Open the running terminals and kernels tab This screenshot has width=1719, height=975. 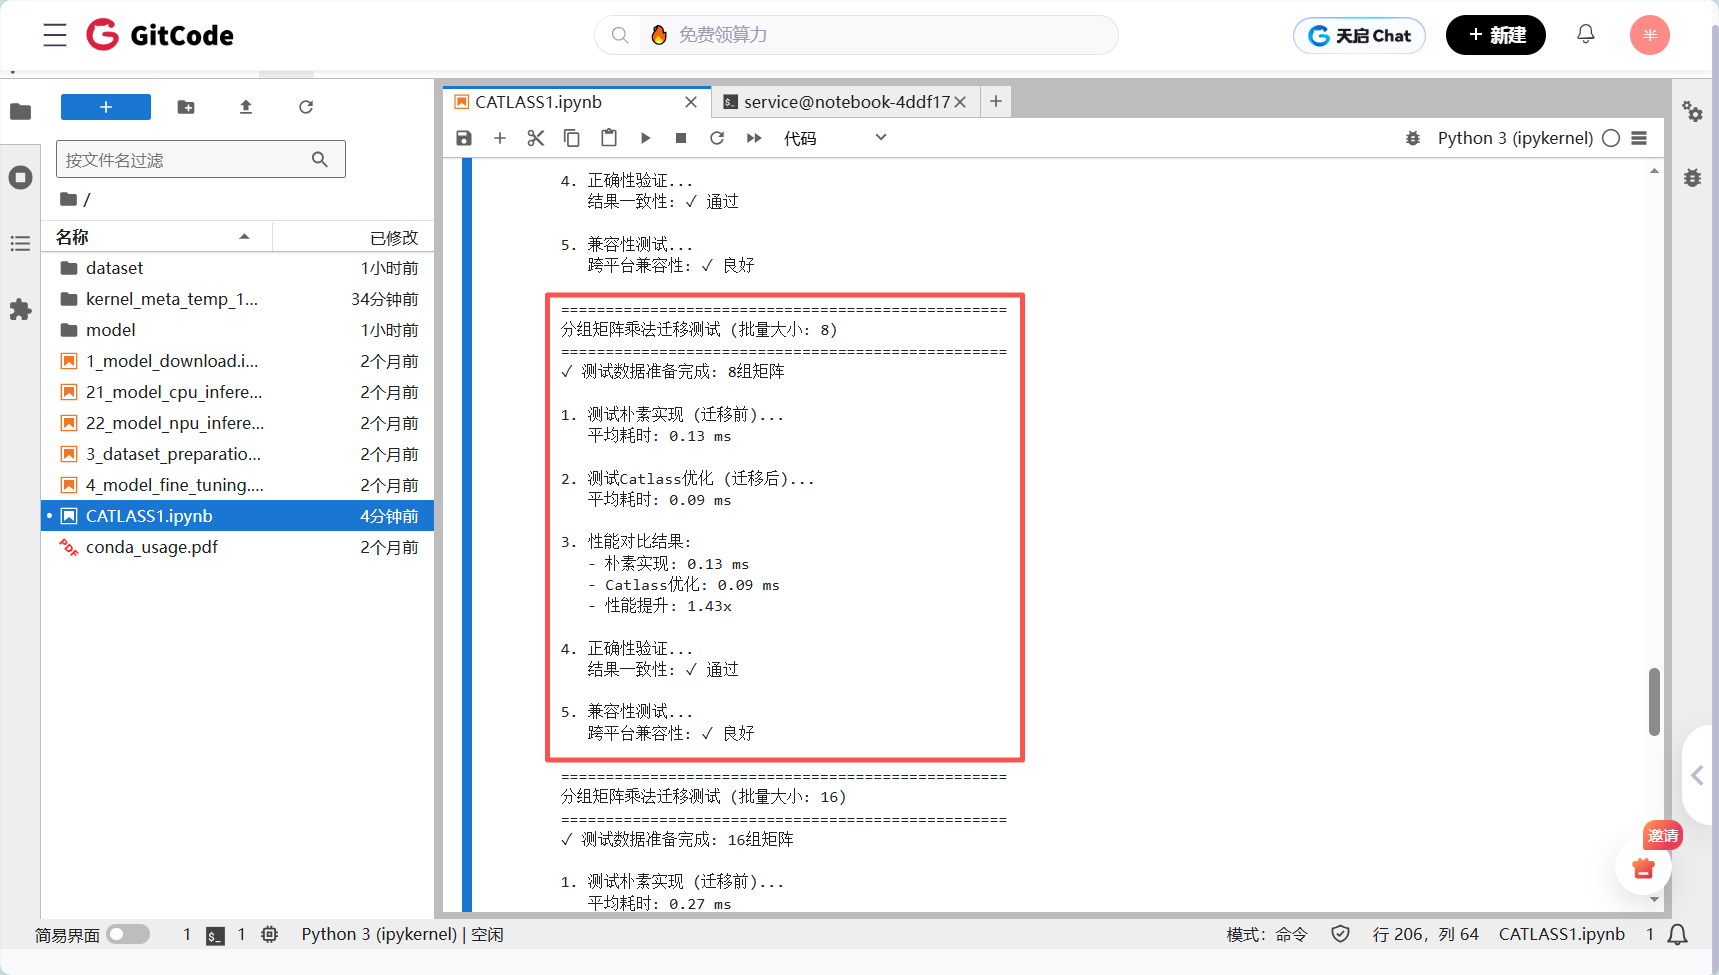(x=20, y=178)
